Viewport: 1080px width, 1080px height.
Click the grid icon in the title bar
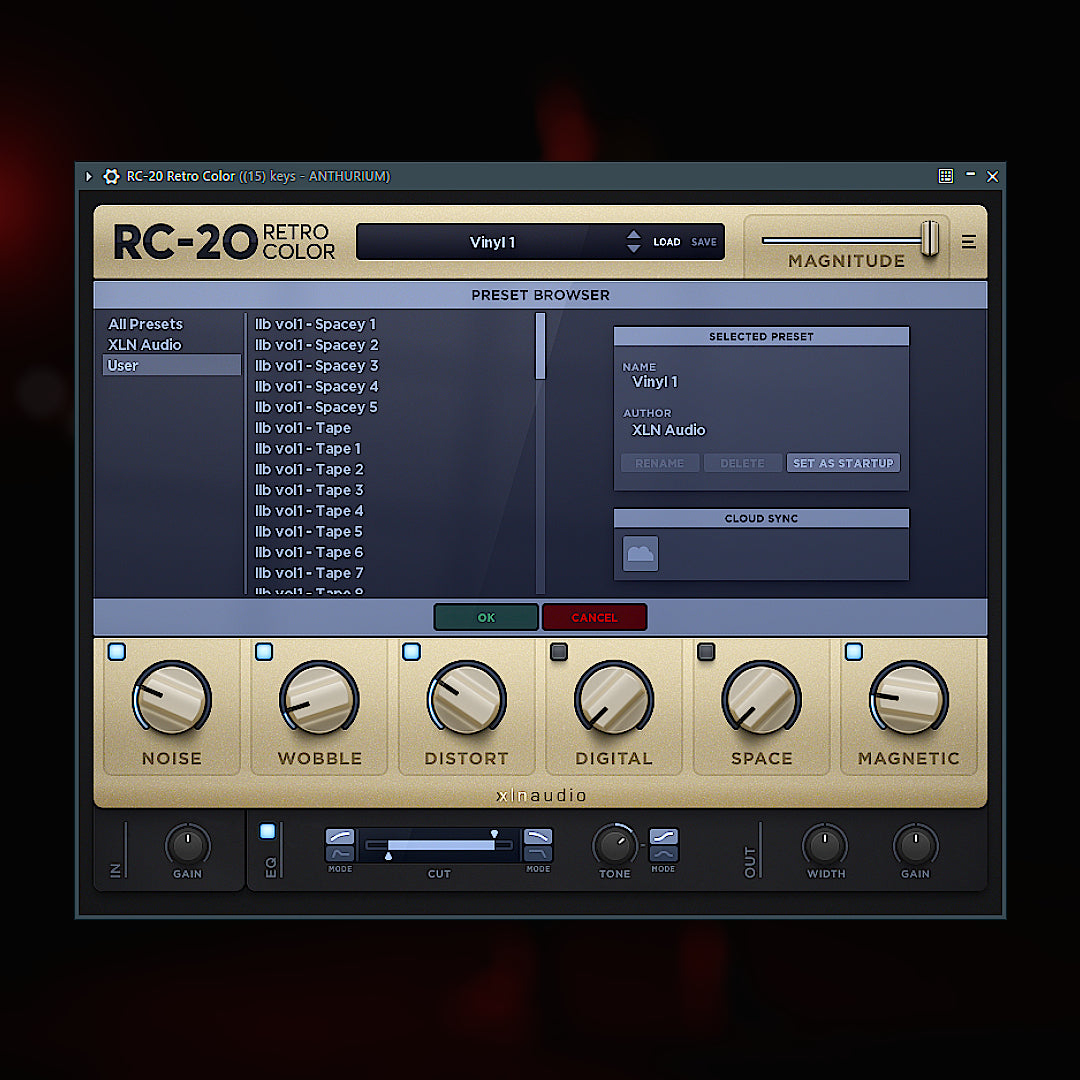tap(946, 176)
